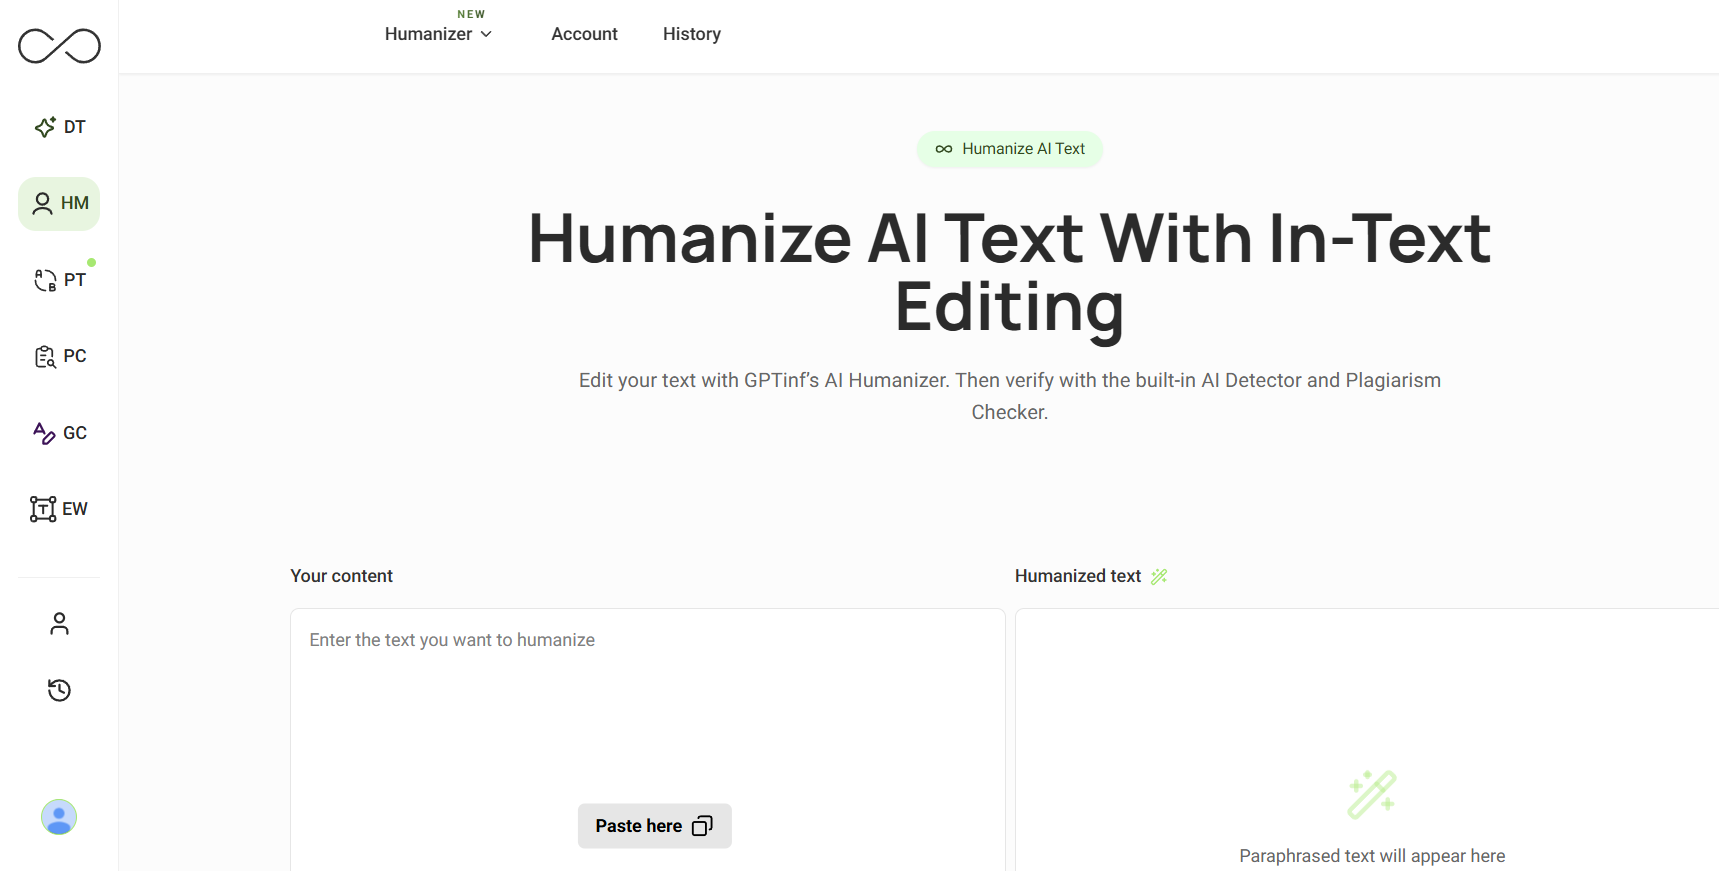
Task: Click the 'Humanized text' label
Action: (1078, 576)
